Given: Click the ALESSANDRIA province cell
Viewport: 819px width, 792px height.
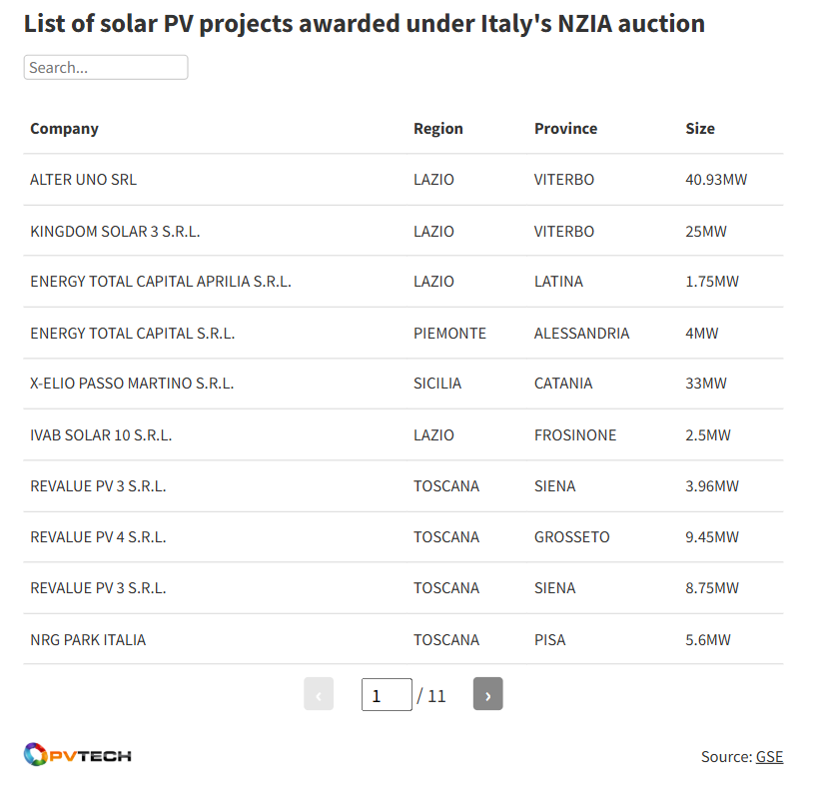Looking at the screenshot, I should click(581, 333).
